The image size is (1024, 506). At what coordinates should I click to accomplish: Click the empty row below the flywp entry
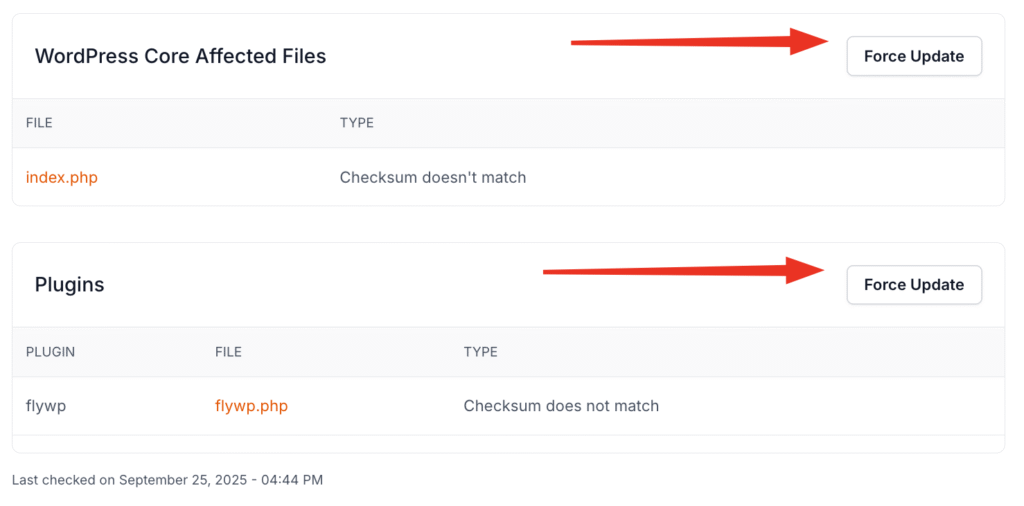pos(508,443)
